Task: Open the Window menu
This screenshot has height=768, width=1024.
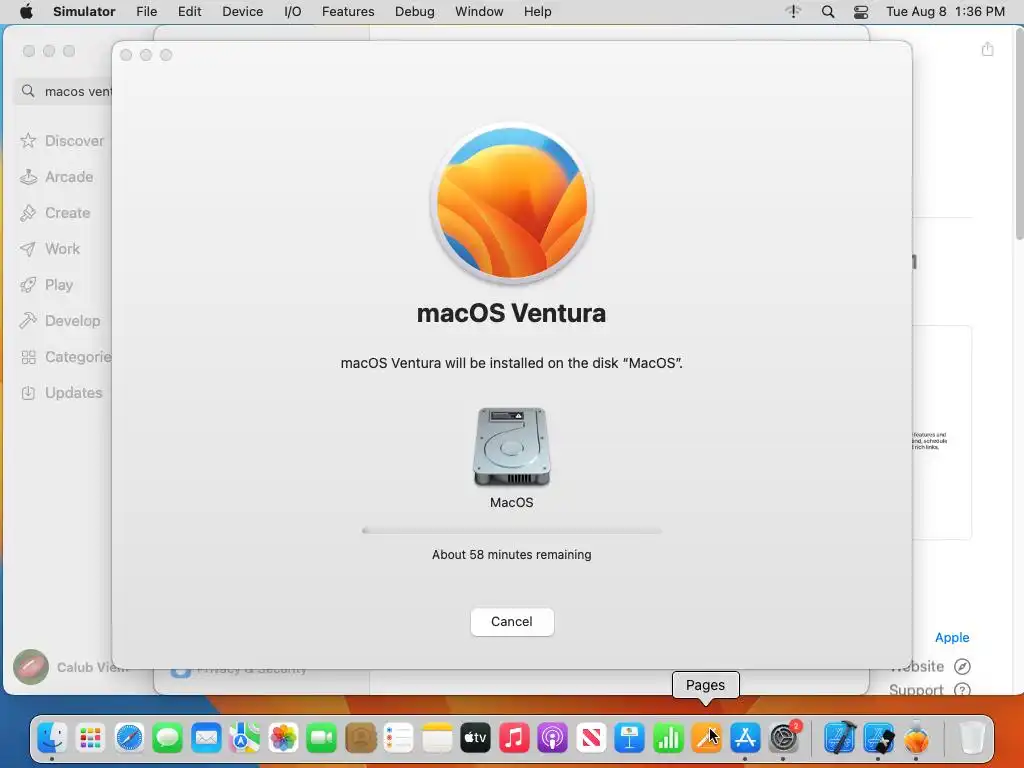Action: click(x=479, y=12)
